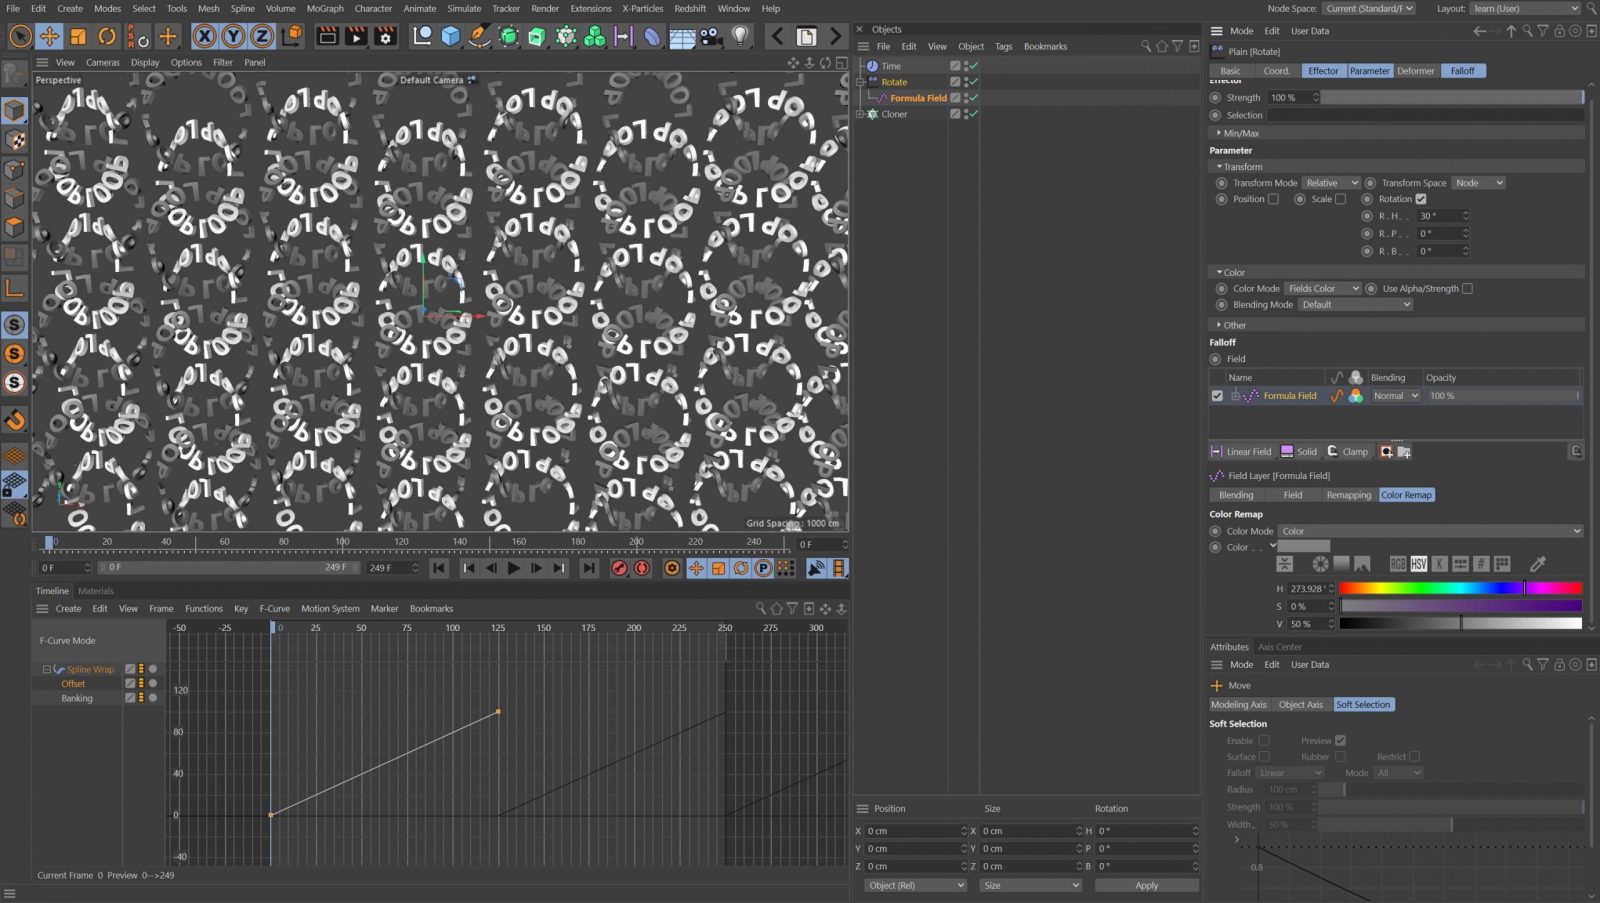Add a Solid field layer
This screenshot has width=1600, height=903.
click(1300, 452)
